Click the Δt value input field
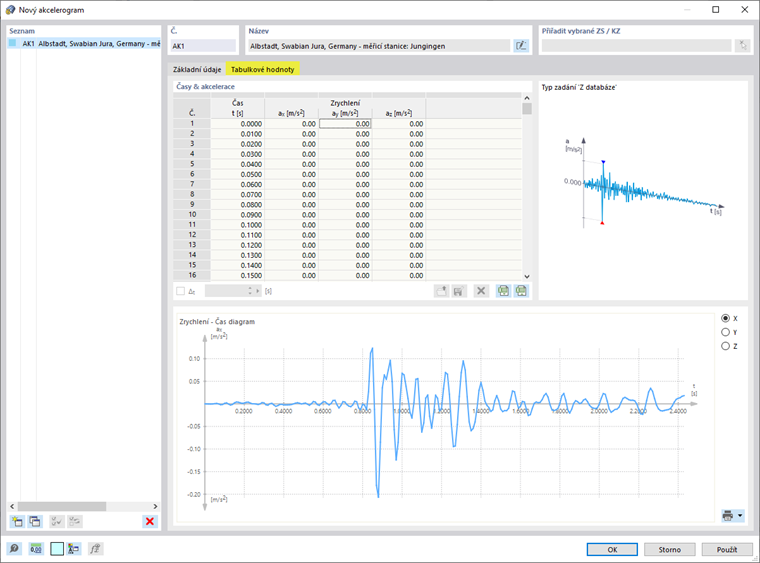 point(226,291)
